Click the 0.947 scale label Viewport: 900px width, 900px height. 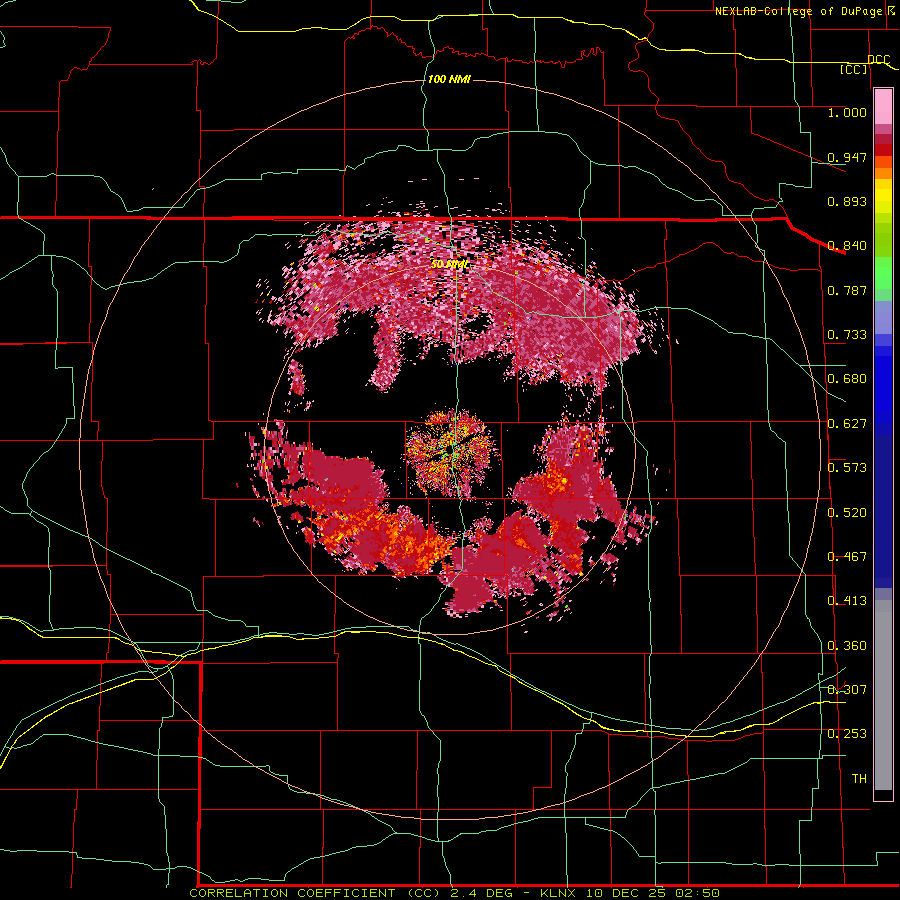(847, 157)
